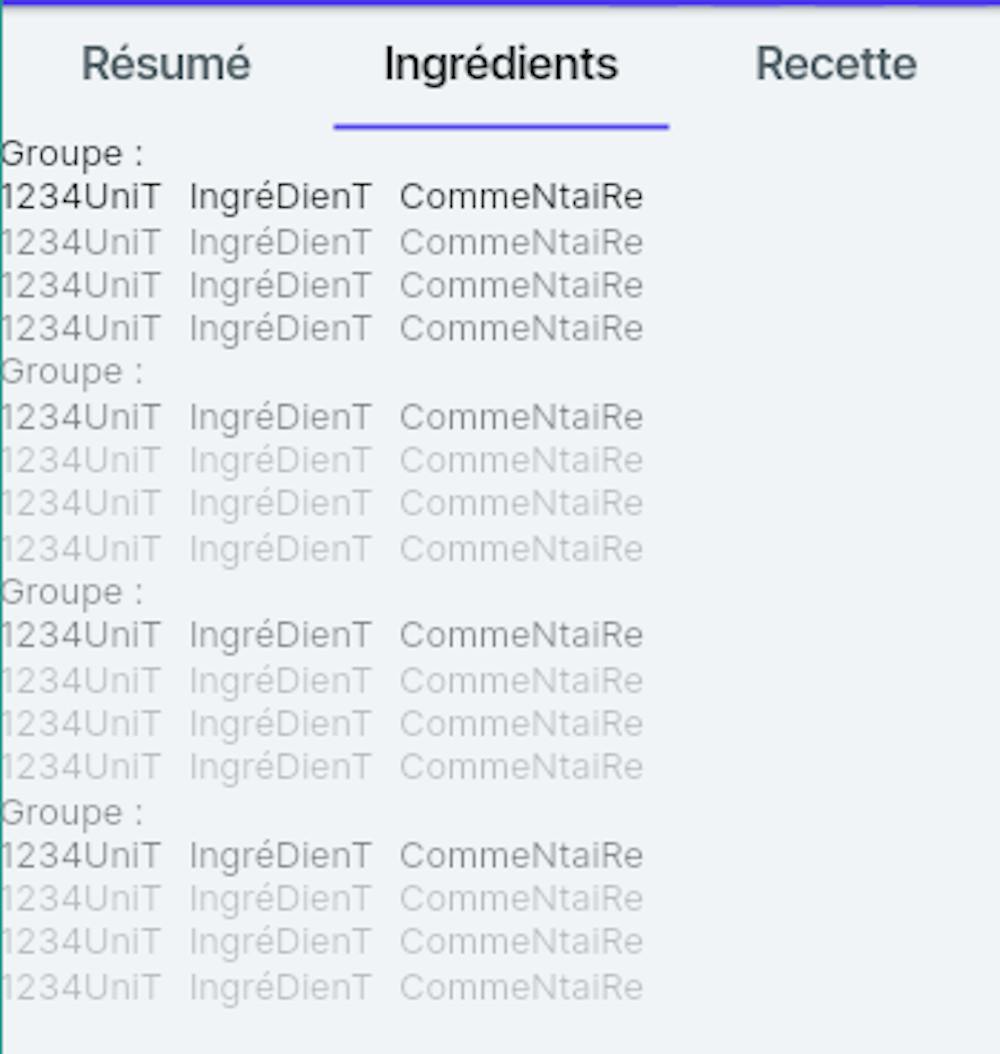Select CommeNtaiRe in the fourth group's first row
Viewport: 1000px width, 1054px height.
[521, 856]
